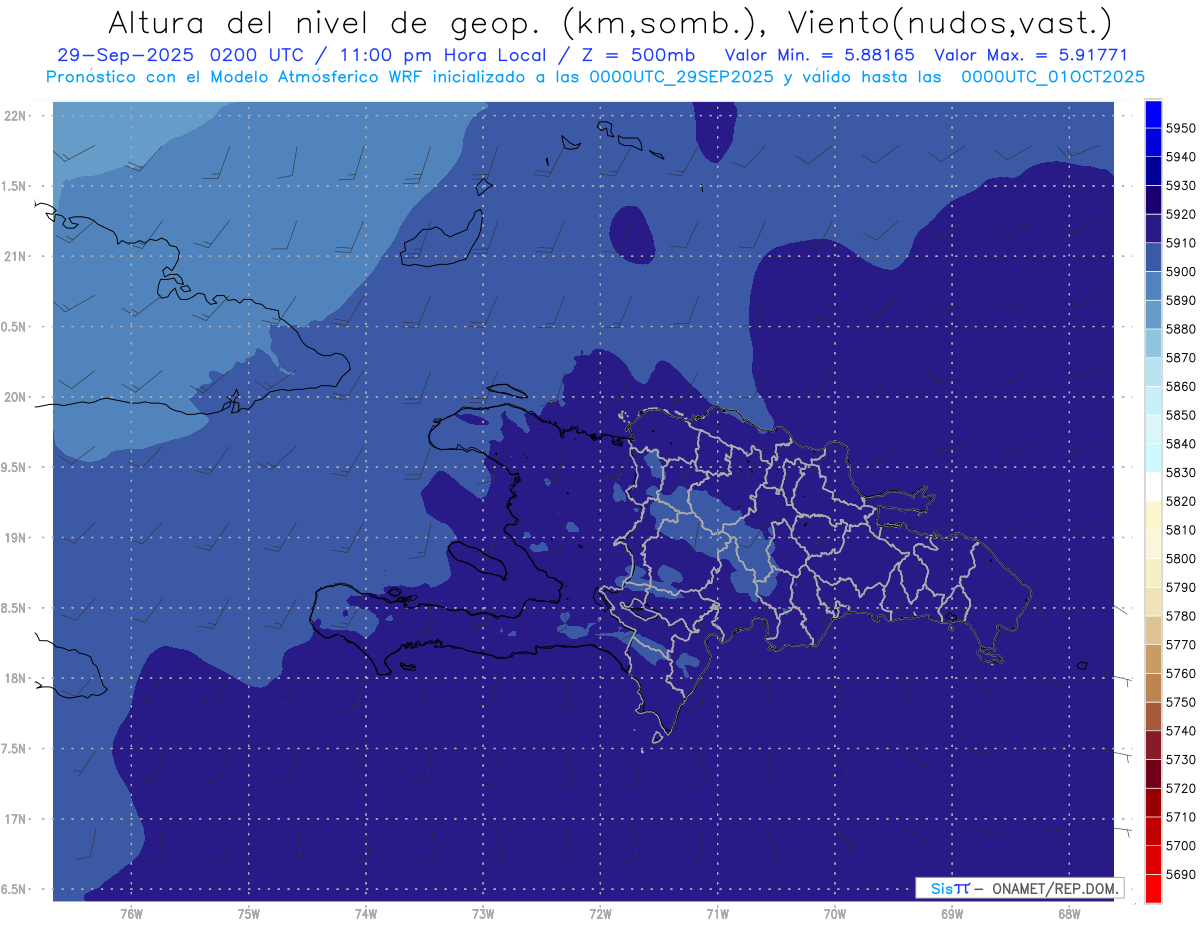
Task: Click the 5840 colorbar label
Action: (x=1180, y=444)
